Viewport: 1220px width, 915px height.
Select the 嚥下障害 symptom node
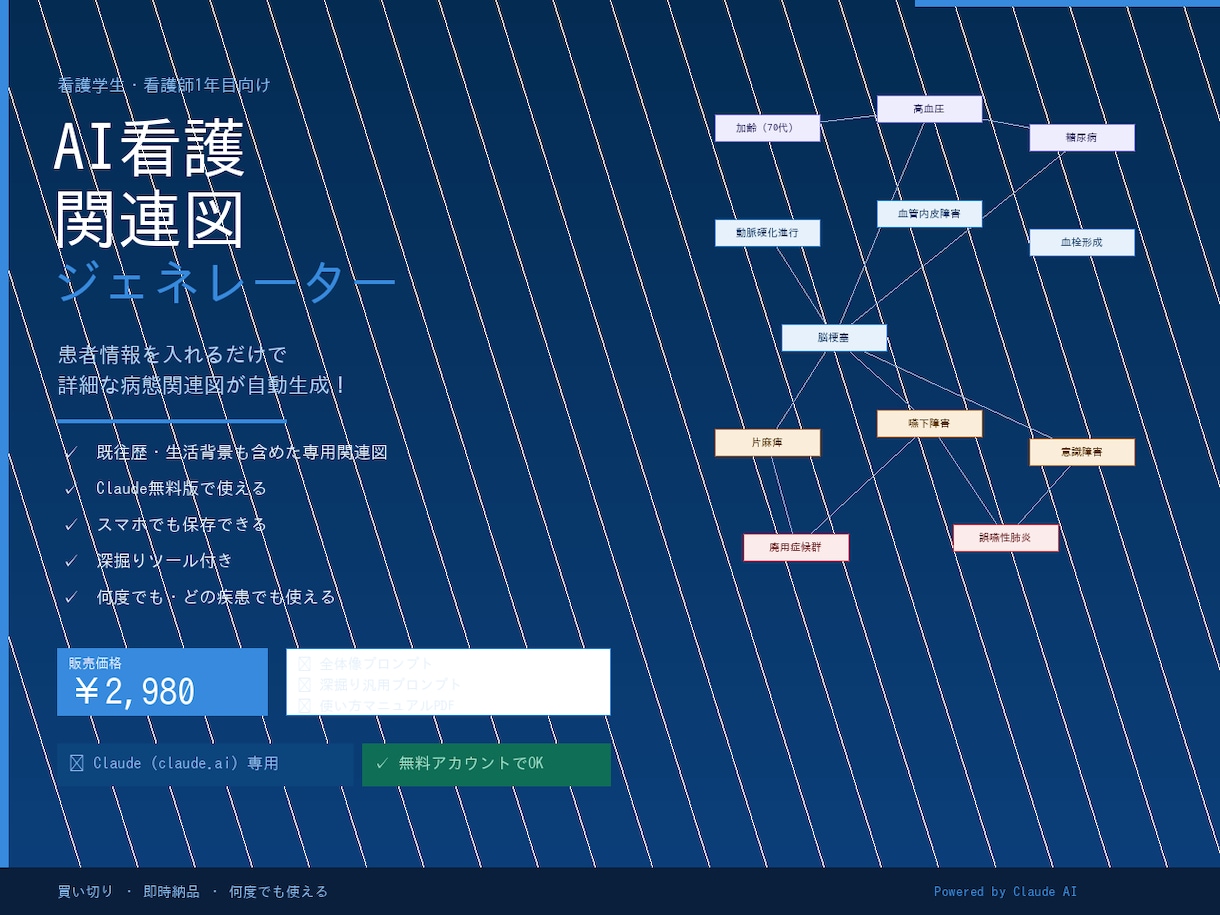point(929,424)
